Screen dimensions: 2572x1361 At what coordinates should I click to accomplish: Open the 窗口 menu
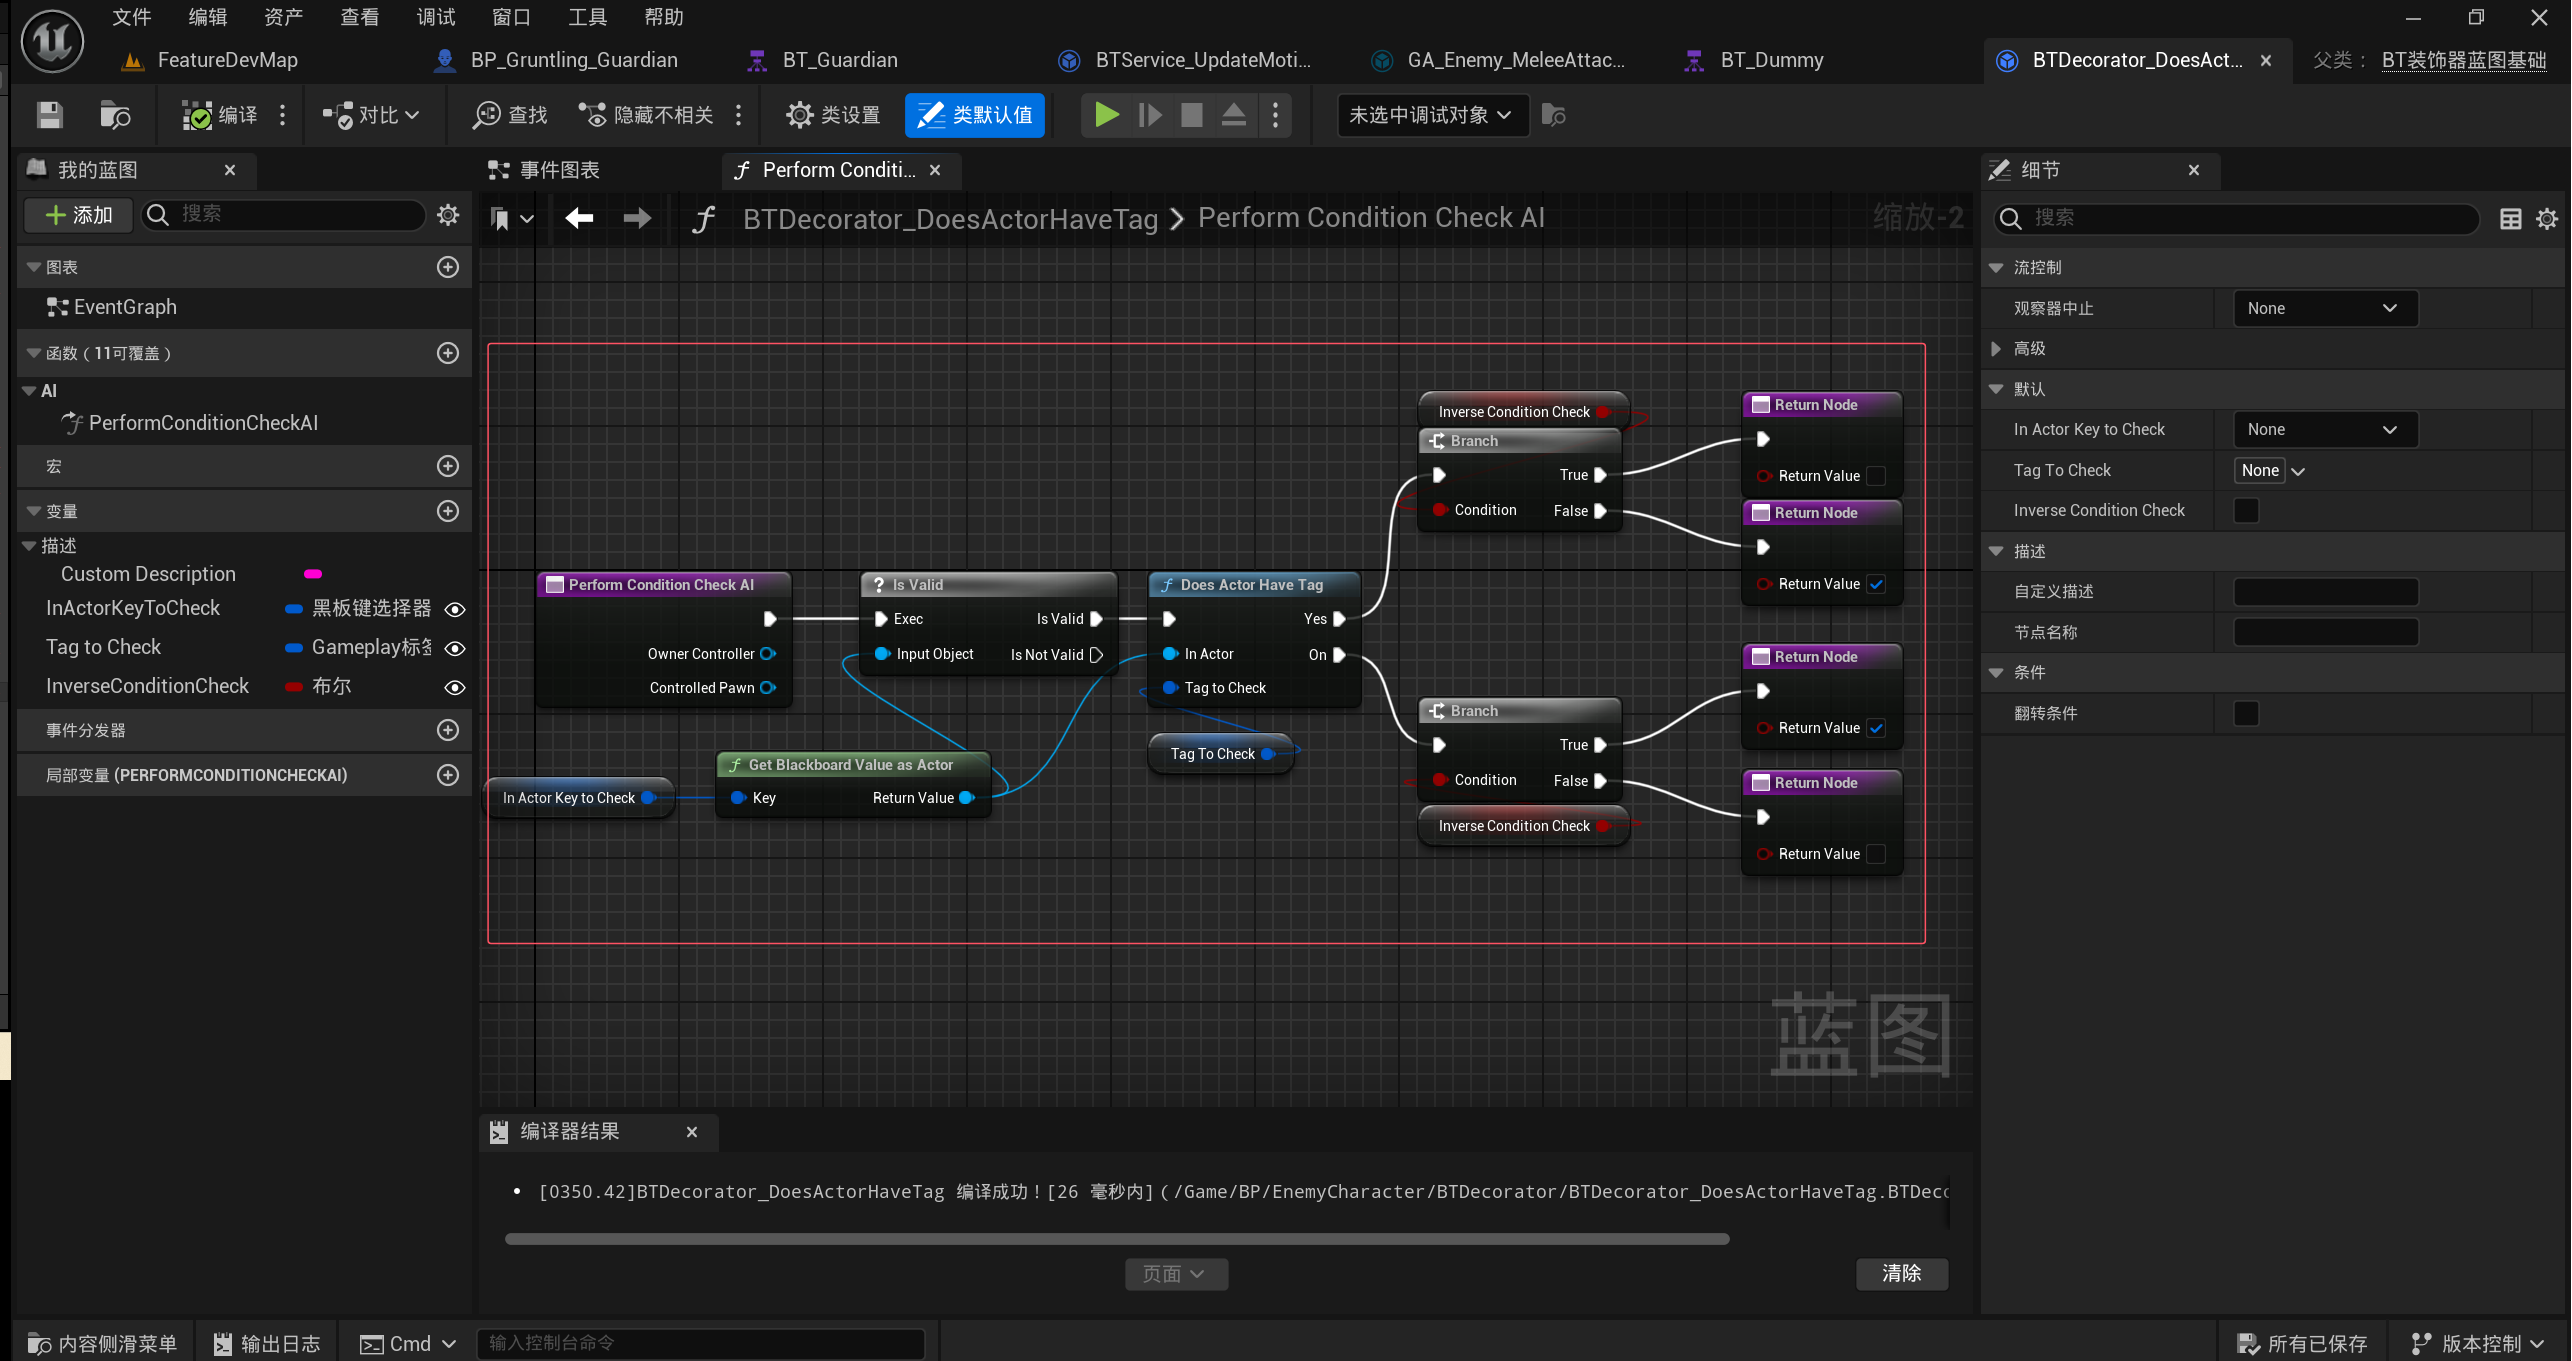pyautogui.click(x=511, y=17)
